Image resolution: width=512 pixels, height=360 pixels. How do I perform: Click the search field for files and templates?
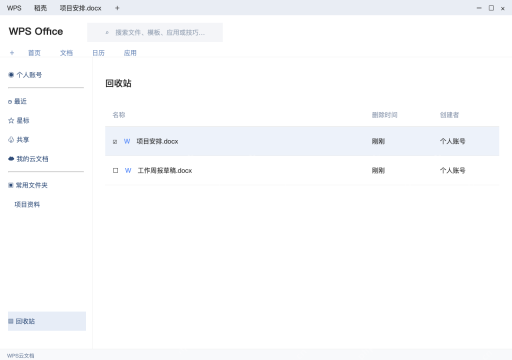coord(155,32)
